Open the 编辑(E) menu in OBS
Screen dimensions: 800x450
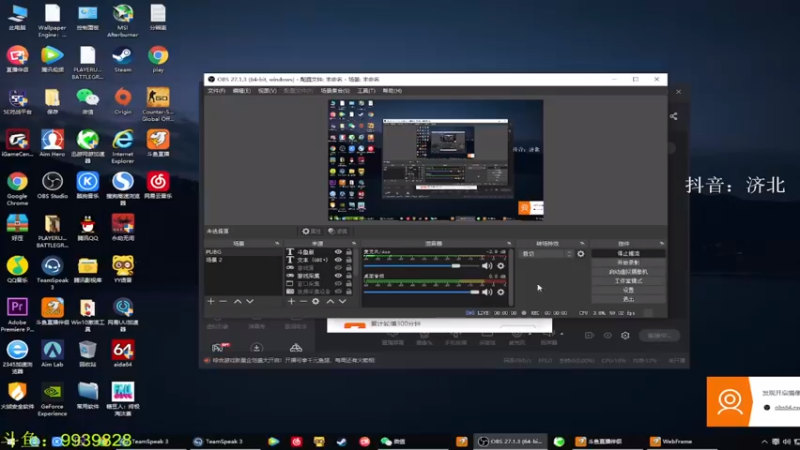point(241,91)
